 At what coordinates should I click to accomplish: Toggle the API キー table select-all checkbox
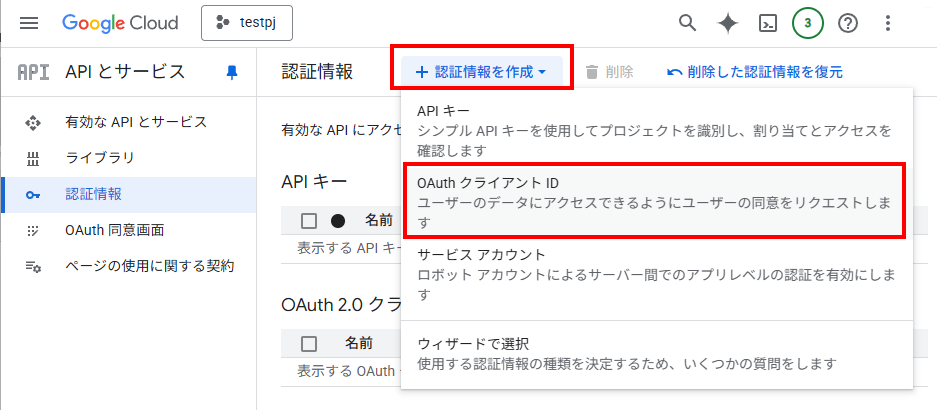pyautogui.click(x=309, y=220)
